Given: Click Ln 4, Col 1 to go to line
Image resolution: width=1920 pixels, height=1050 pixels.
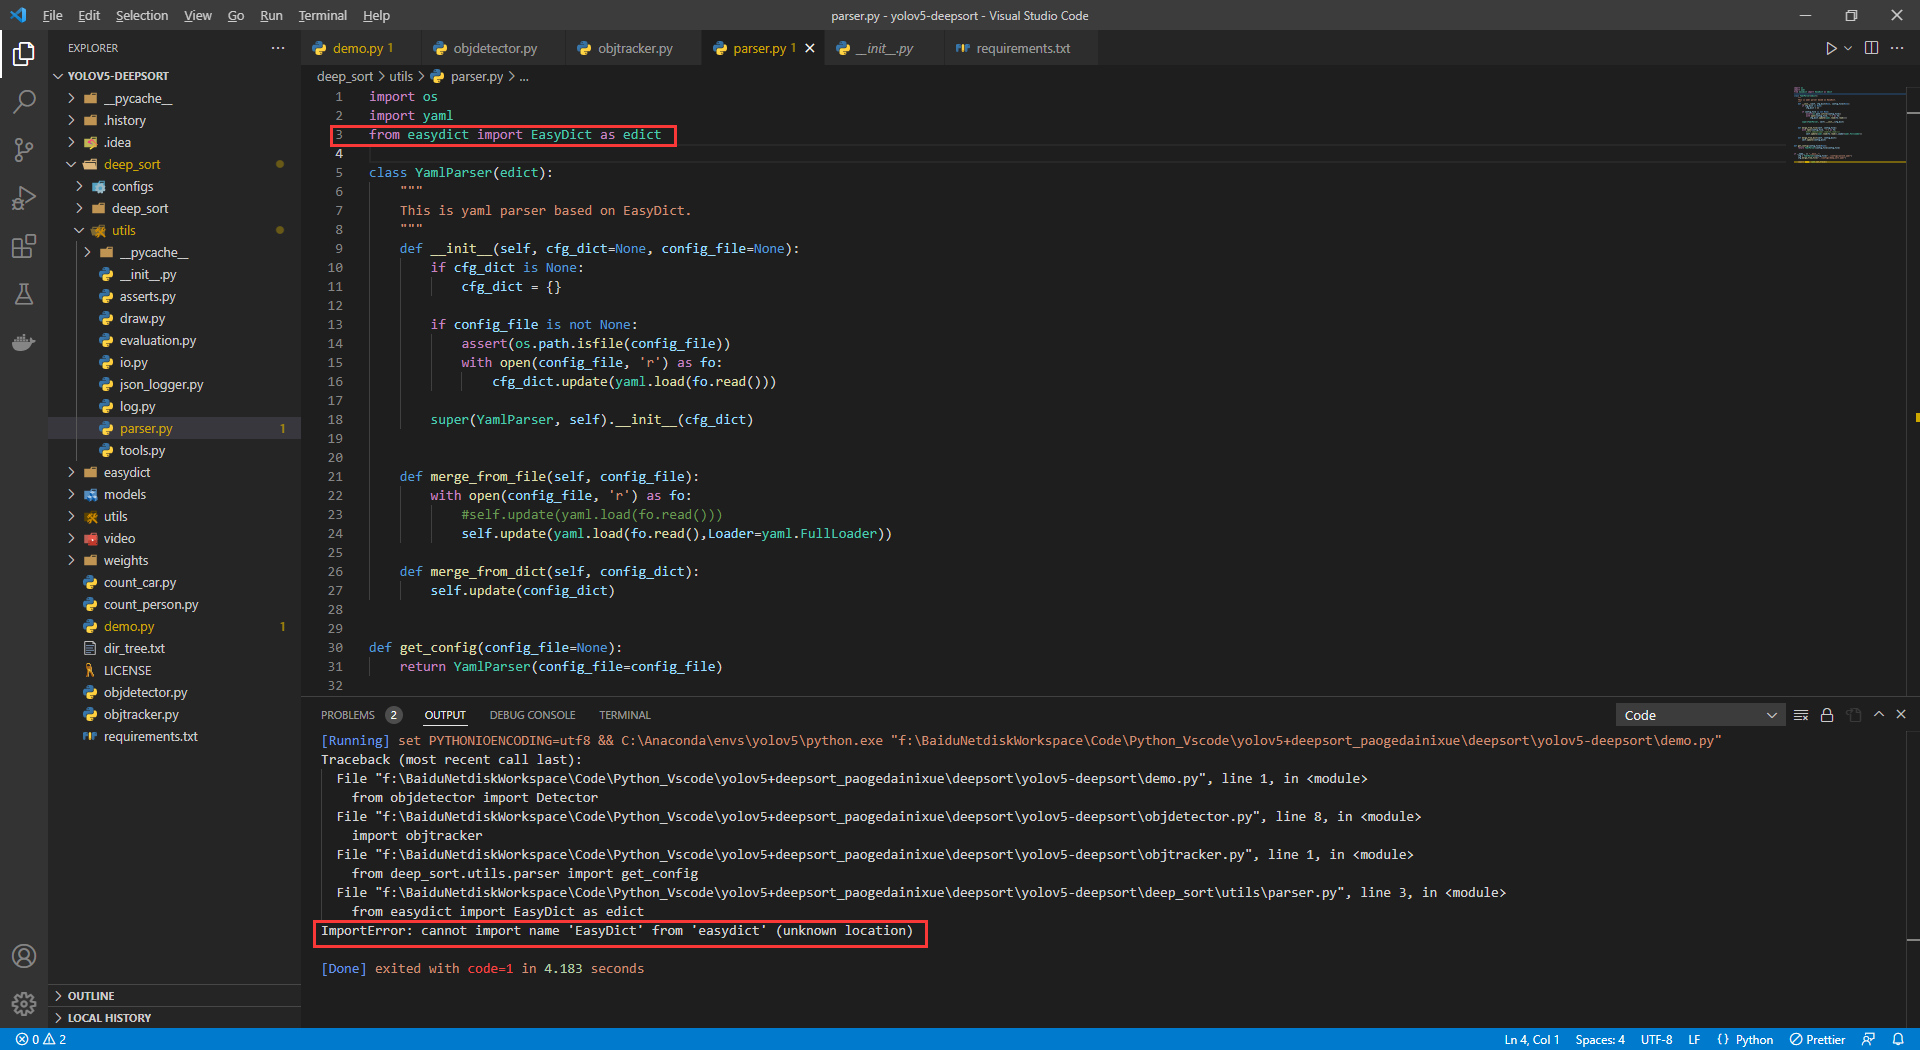Looking at the screenshot, I should click(1531, 1039).
